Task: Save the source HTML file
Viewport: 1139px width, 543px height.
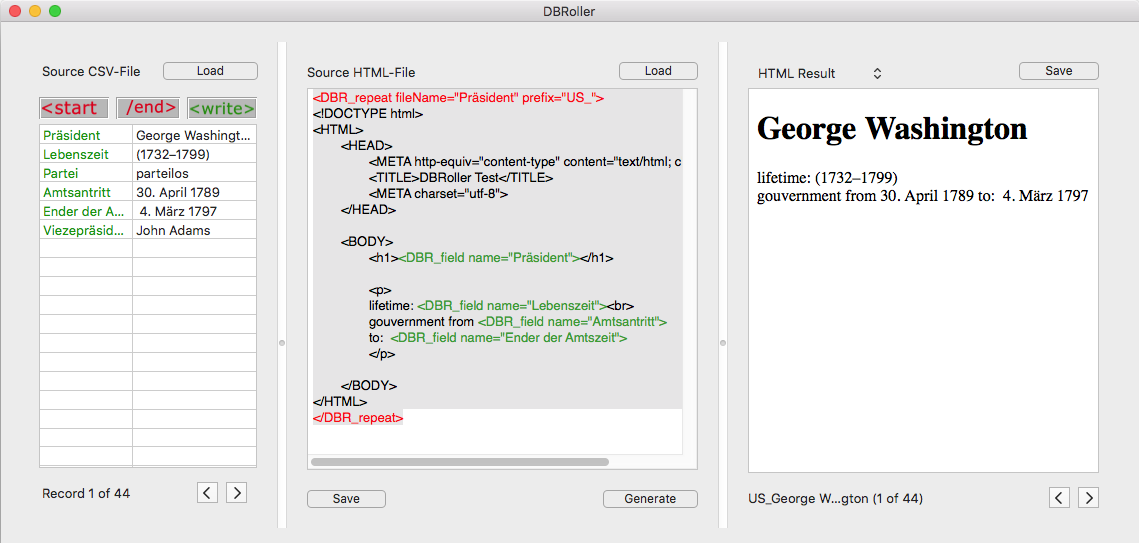Action: click(346, 499)
